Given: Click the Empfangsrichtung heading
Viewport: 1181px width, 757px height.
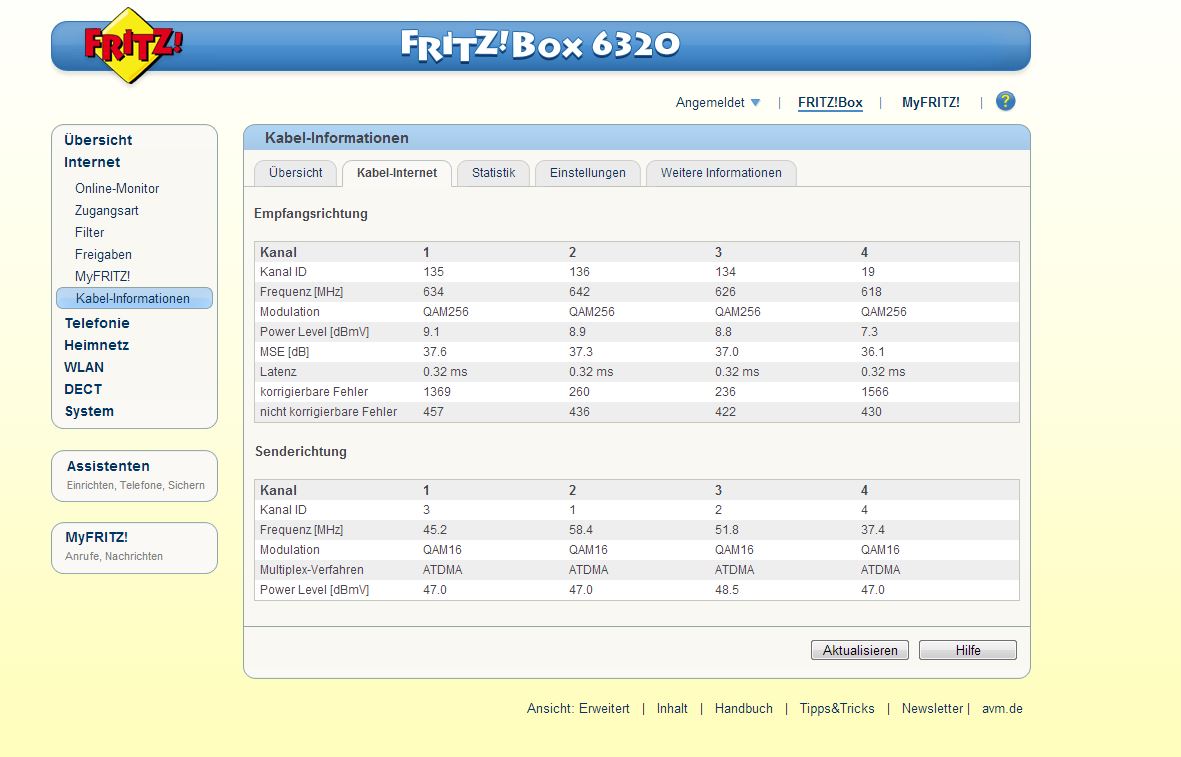Looking at the screenshot, I should pos(310,214).
